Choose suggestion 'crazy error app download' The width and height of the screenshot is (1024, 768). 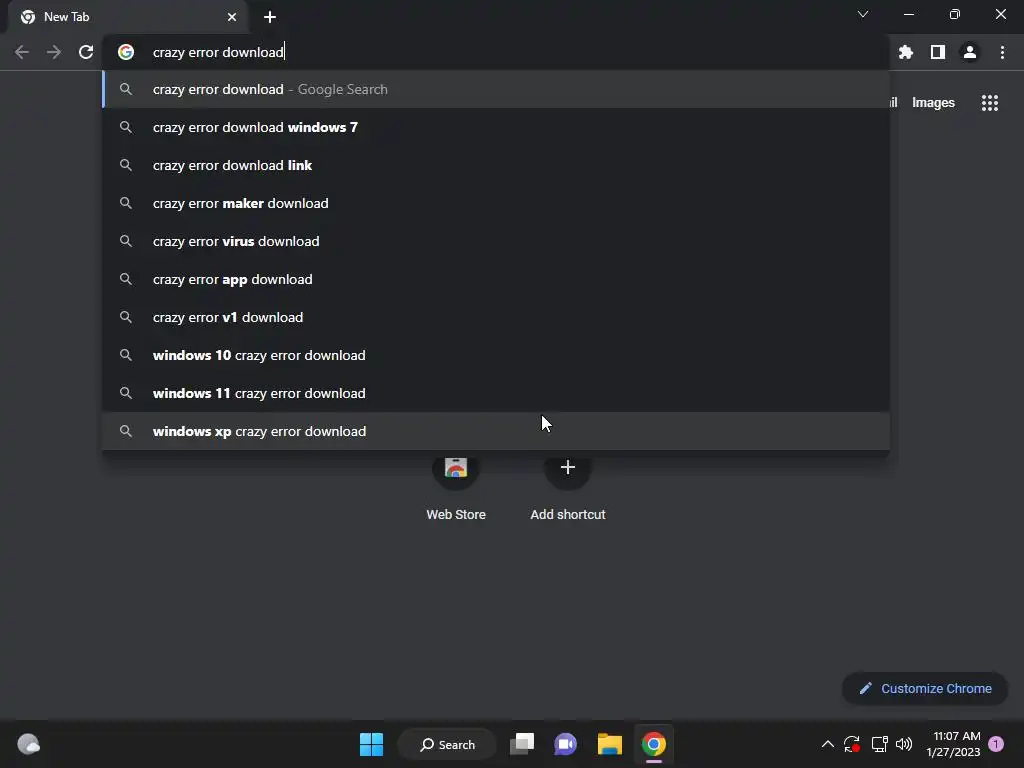[x=496, y=279]
